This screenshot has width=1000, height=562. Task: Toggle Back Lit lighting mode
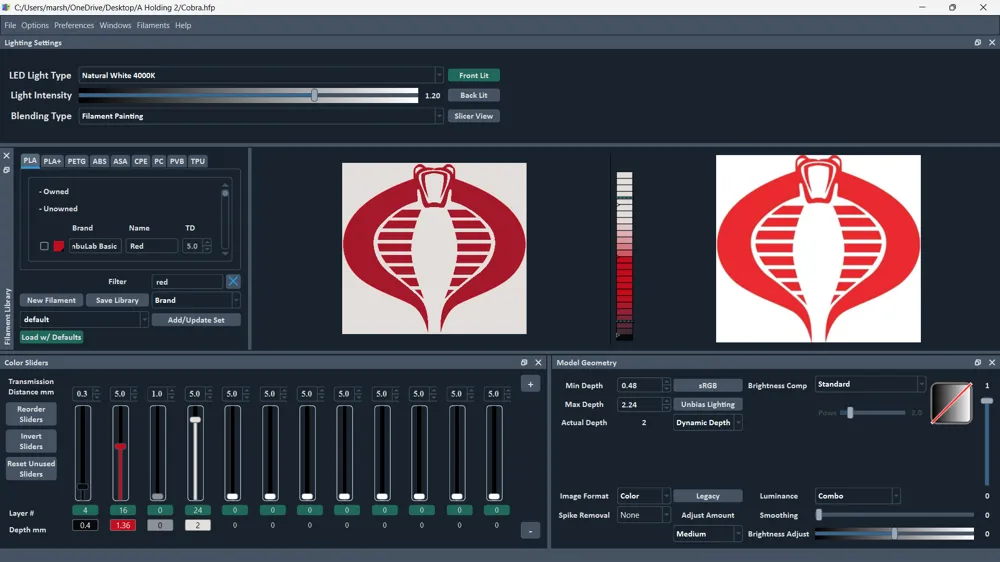click(474, 95)
